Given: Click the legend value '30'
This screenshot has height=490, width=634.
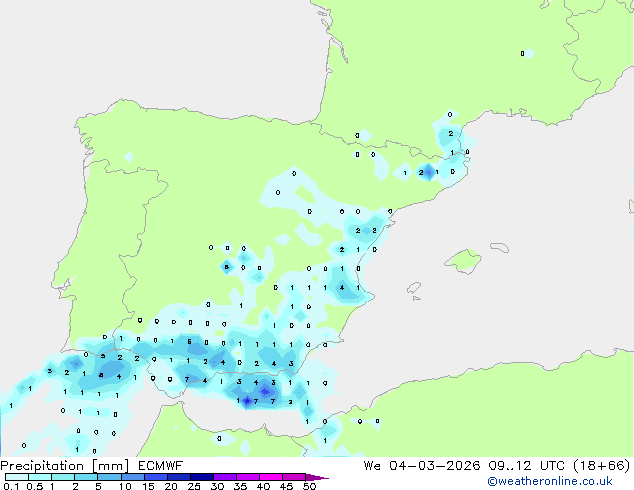Looking at the screenshot, I should [x=217, y=486].
